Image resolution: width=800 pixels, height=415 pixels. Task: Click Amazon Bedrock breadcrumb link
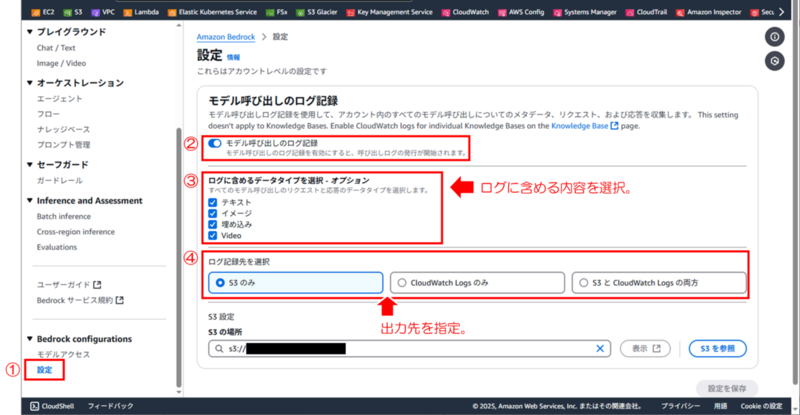226,37
